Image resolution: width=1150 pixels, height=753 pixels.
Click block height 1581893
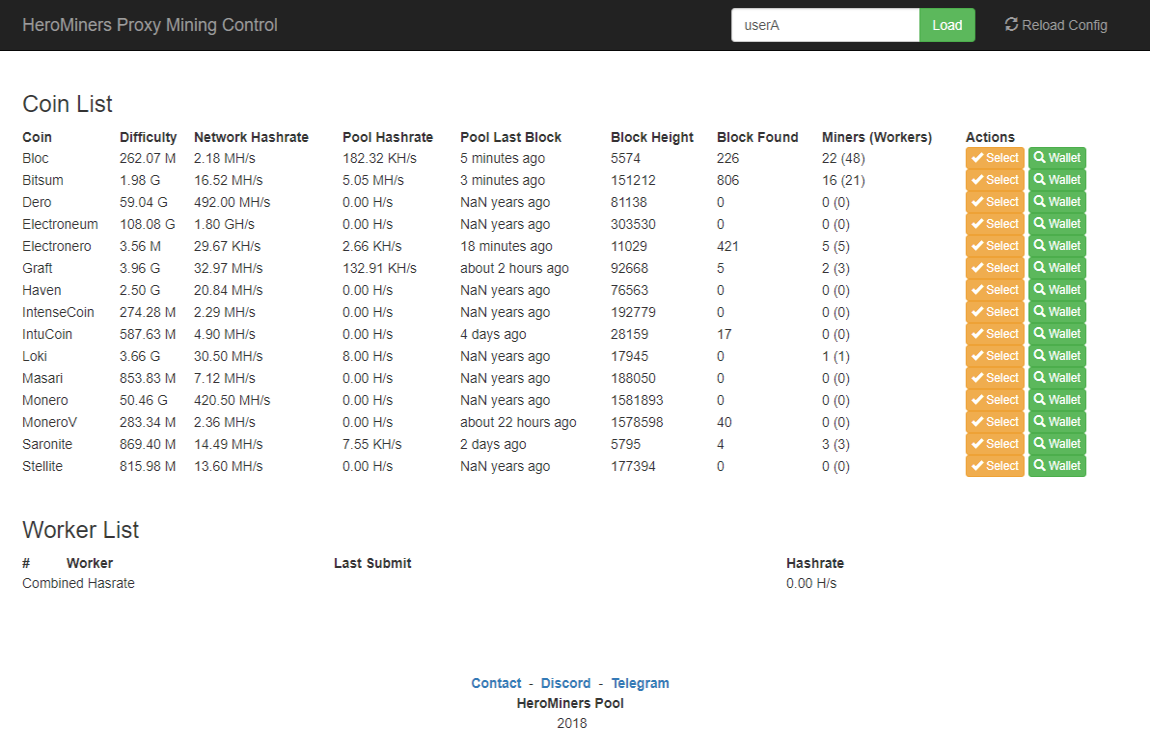[x=637, y=400]
